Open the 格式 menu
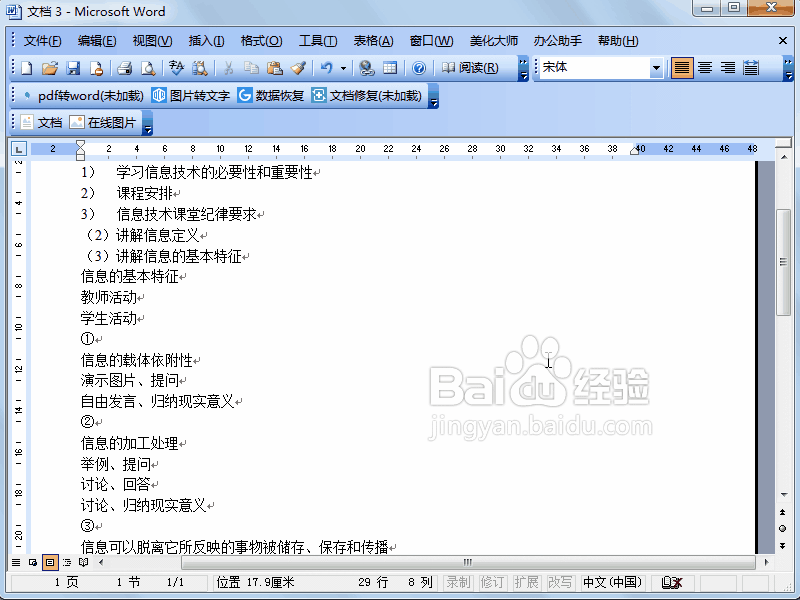 coord(260,40)
